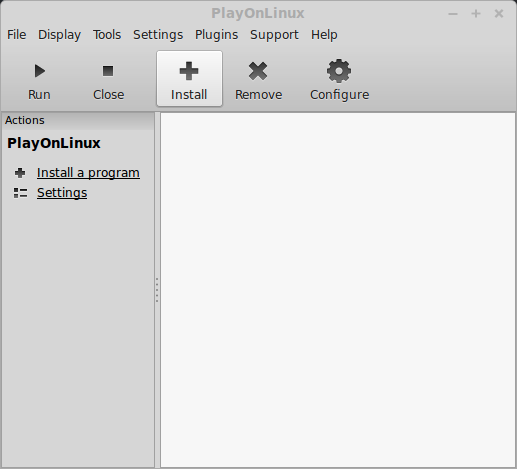
Task: Minimize the PlayOnLinux window
Action: 453,14
